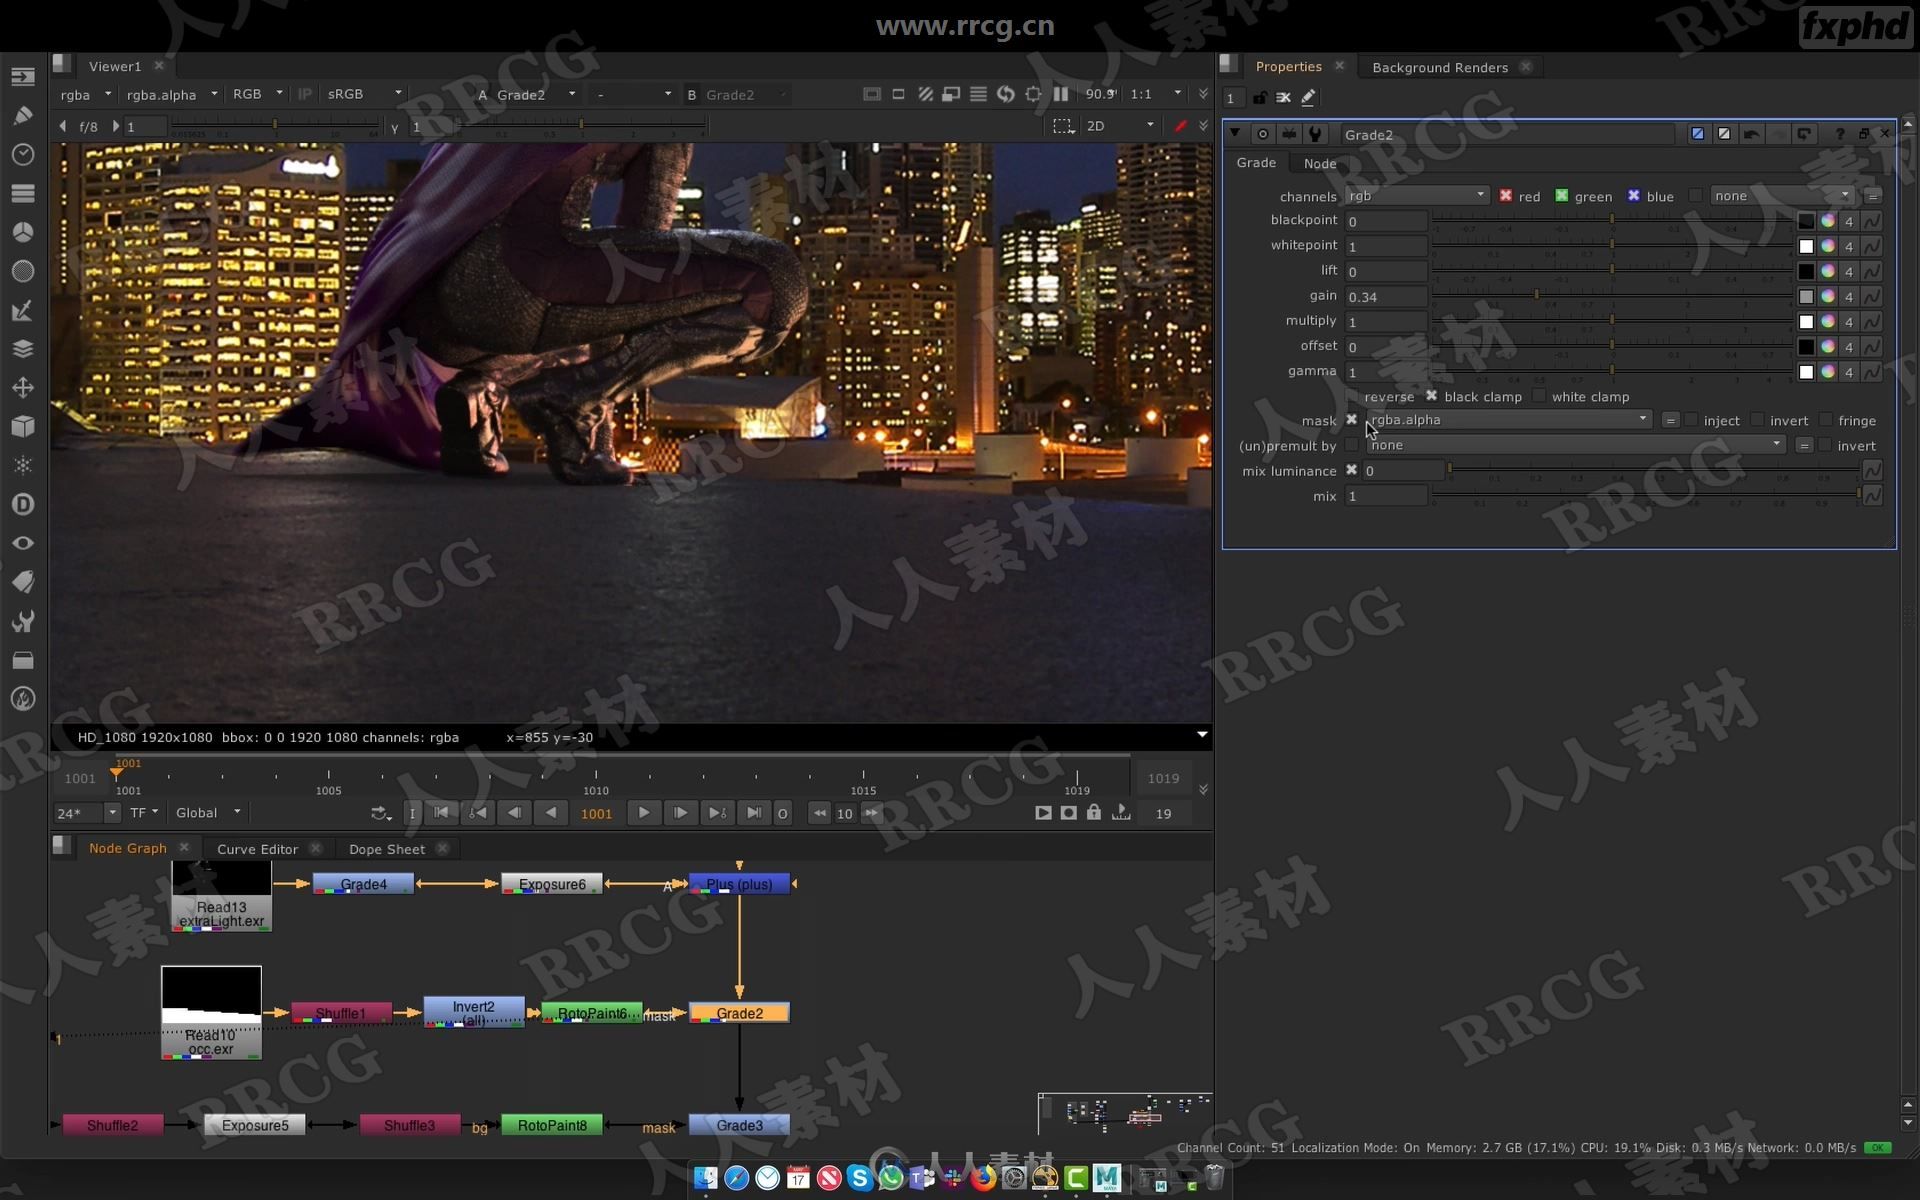Select the ROI region tool in viewer

[x=1063, y=126]
